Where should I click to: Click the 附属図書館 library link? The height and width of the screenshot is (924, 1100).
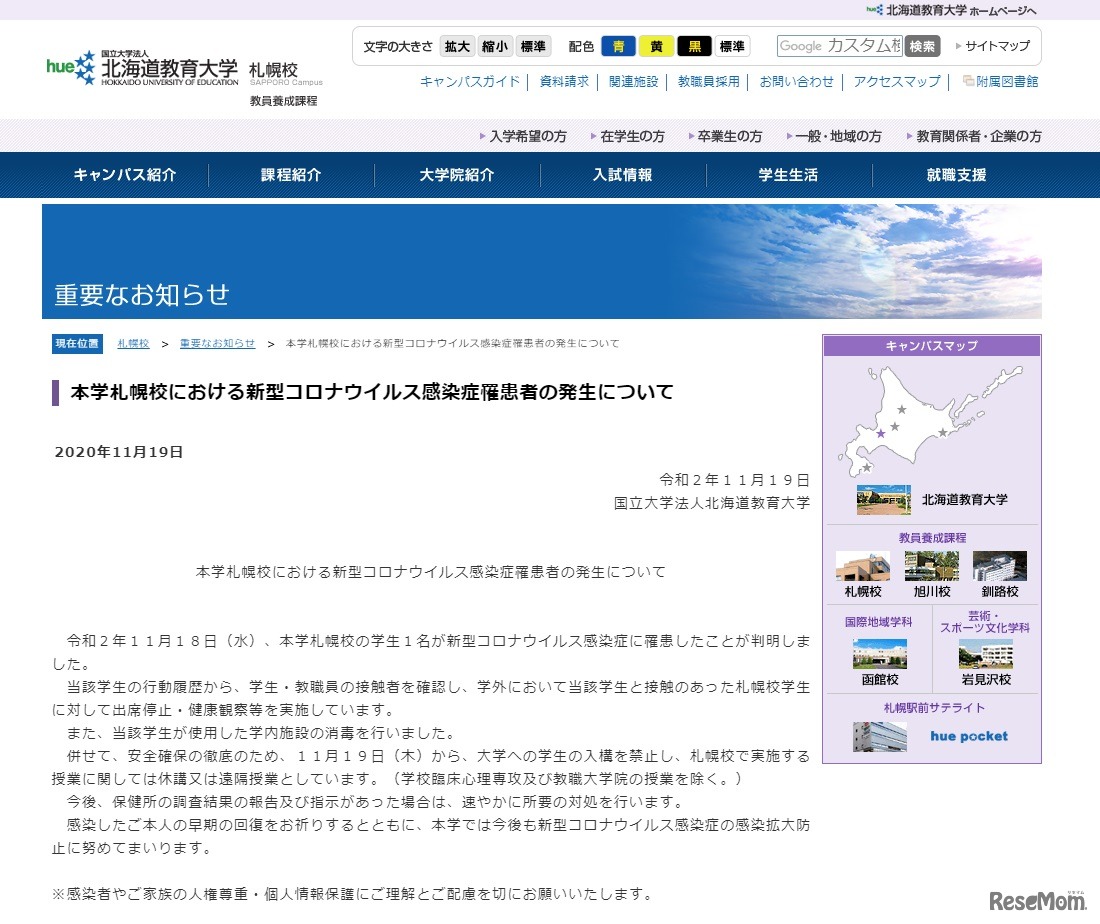click(1003, 82)
